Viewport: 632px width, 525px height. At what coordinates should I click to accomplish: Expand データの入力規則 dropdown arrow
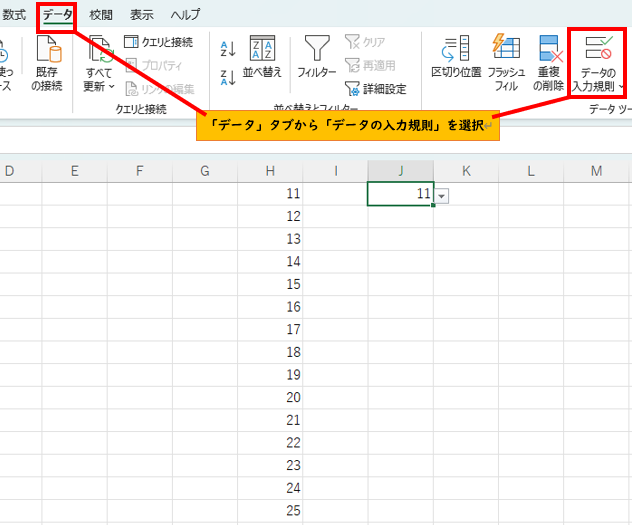621,86
